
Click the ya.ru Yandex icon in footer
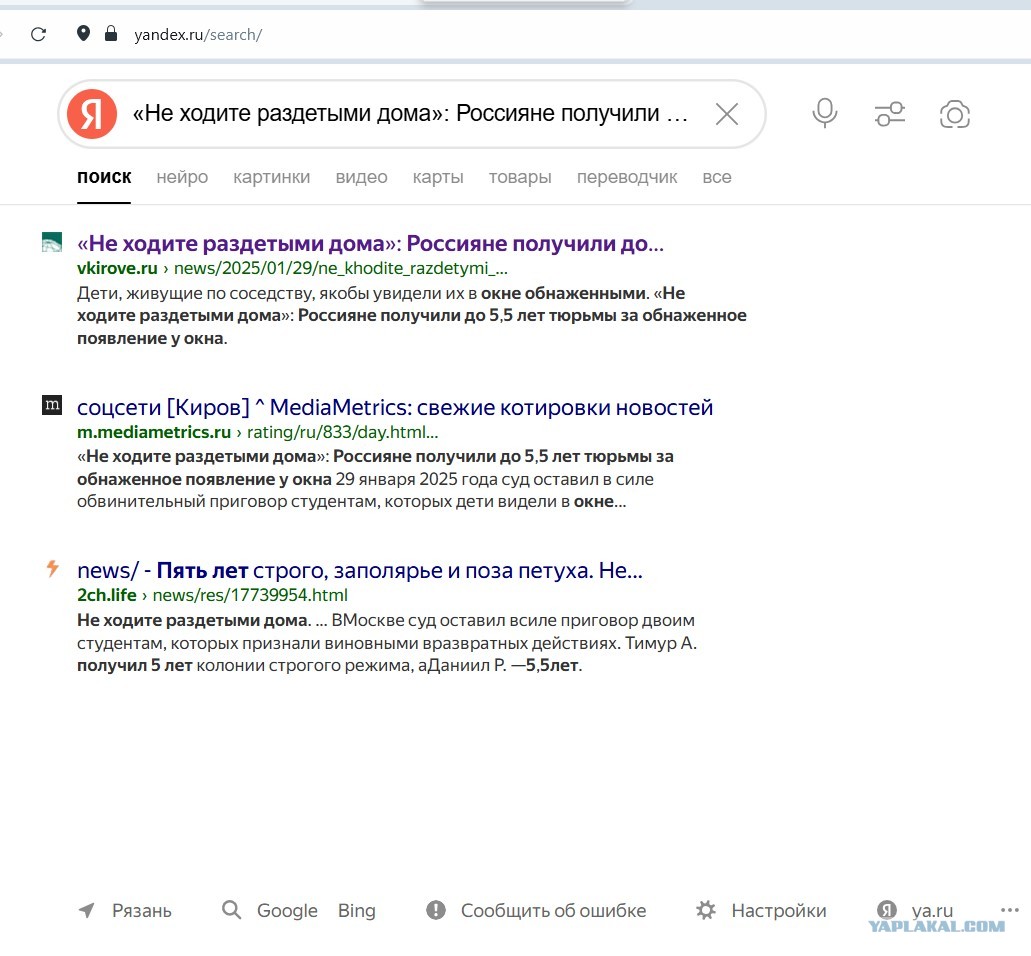[887, 909]
